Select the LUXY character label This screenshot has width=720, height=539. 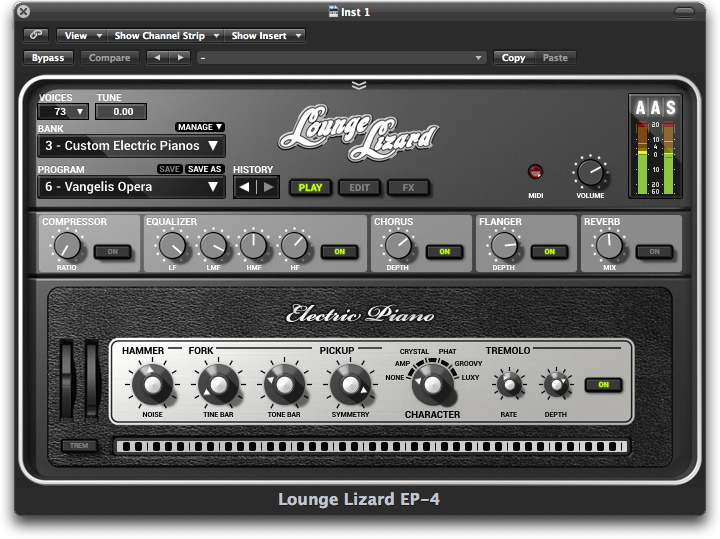coord(470,377)
